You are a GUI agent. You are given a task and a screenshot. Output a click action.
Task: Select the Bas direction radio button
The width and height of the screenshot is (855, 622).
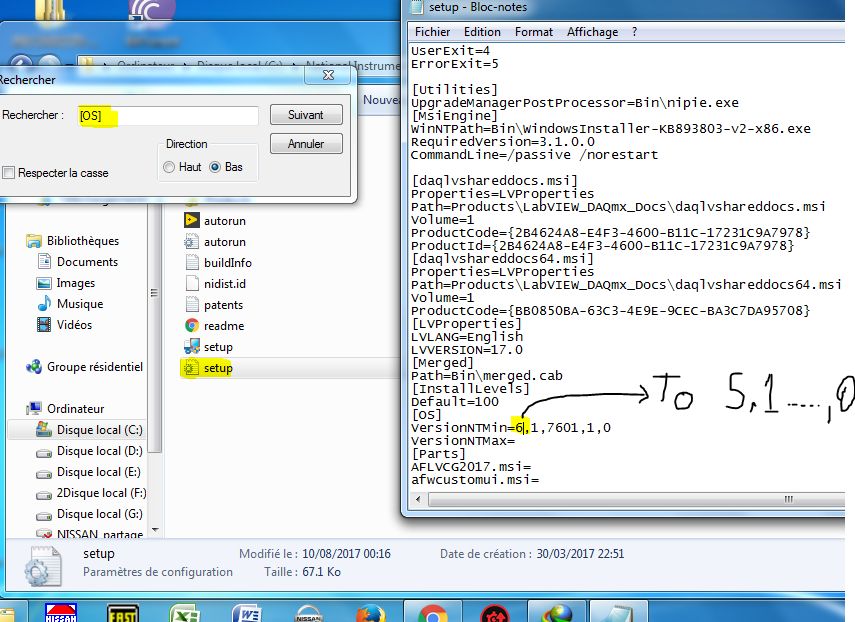point(215,167)
